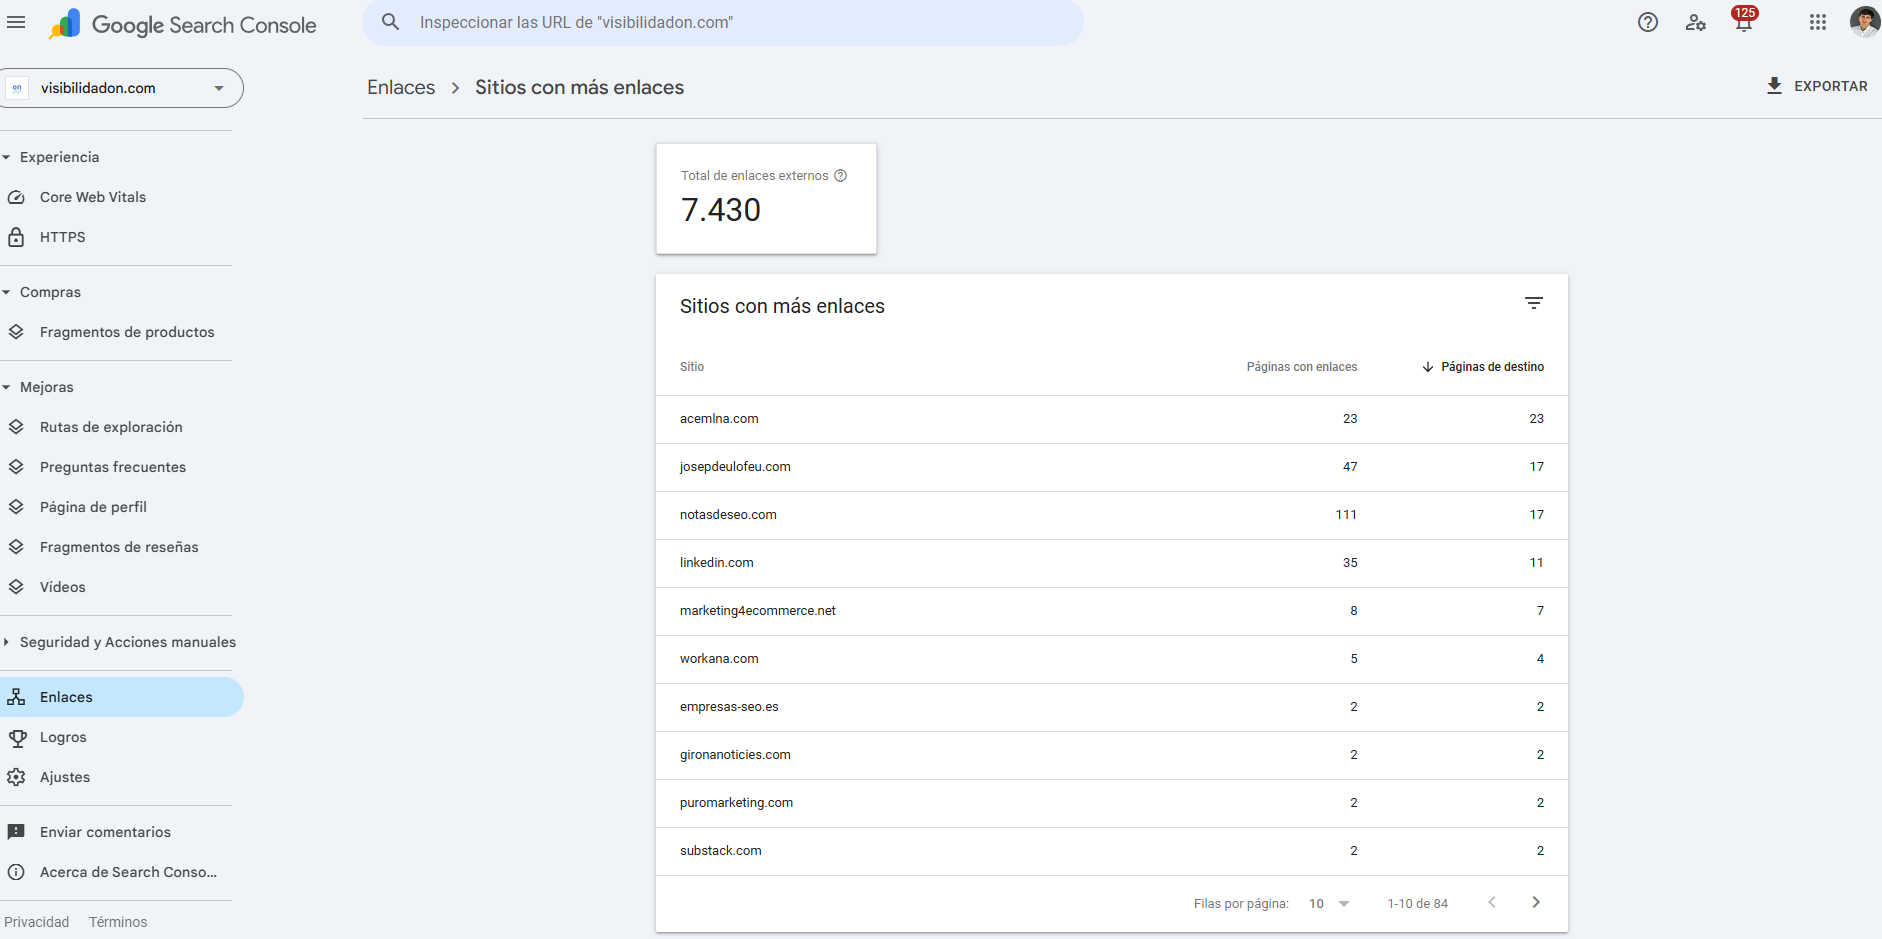Open Core Web Vitals report
1882x939 pixels.
click(93, 197)
